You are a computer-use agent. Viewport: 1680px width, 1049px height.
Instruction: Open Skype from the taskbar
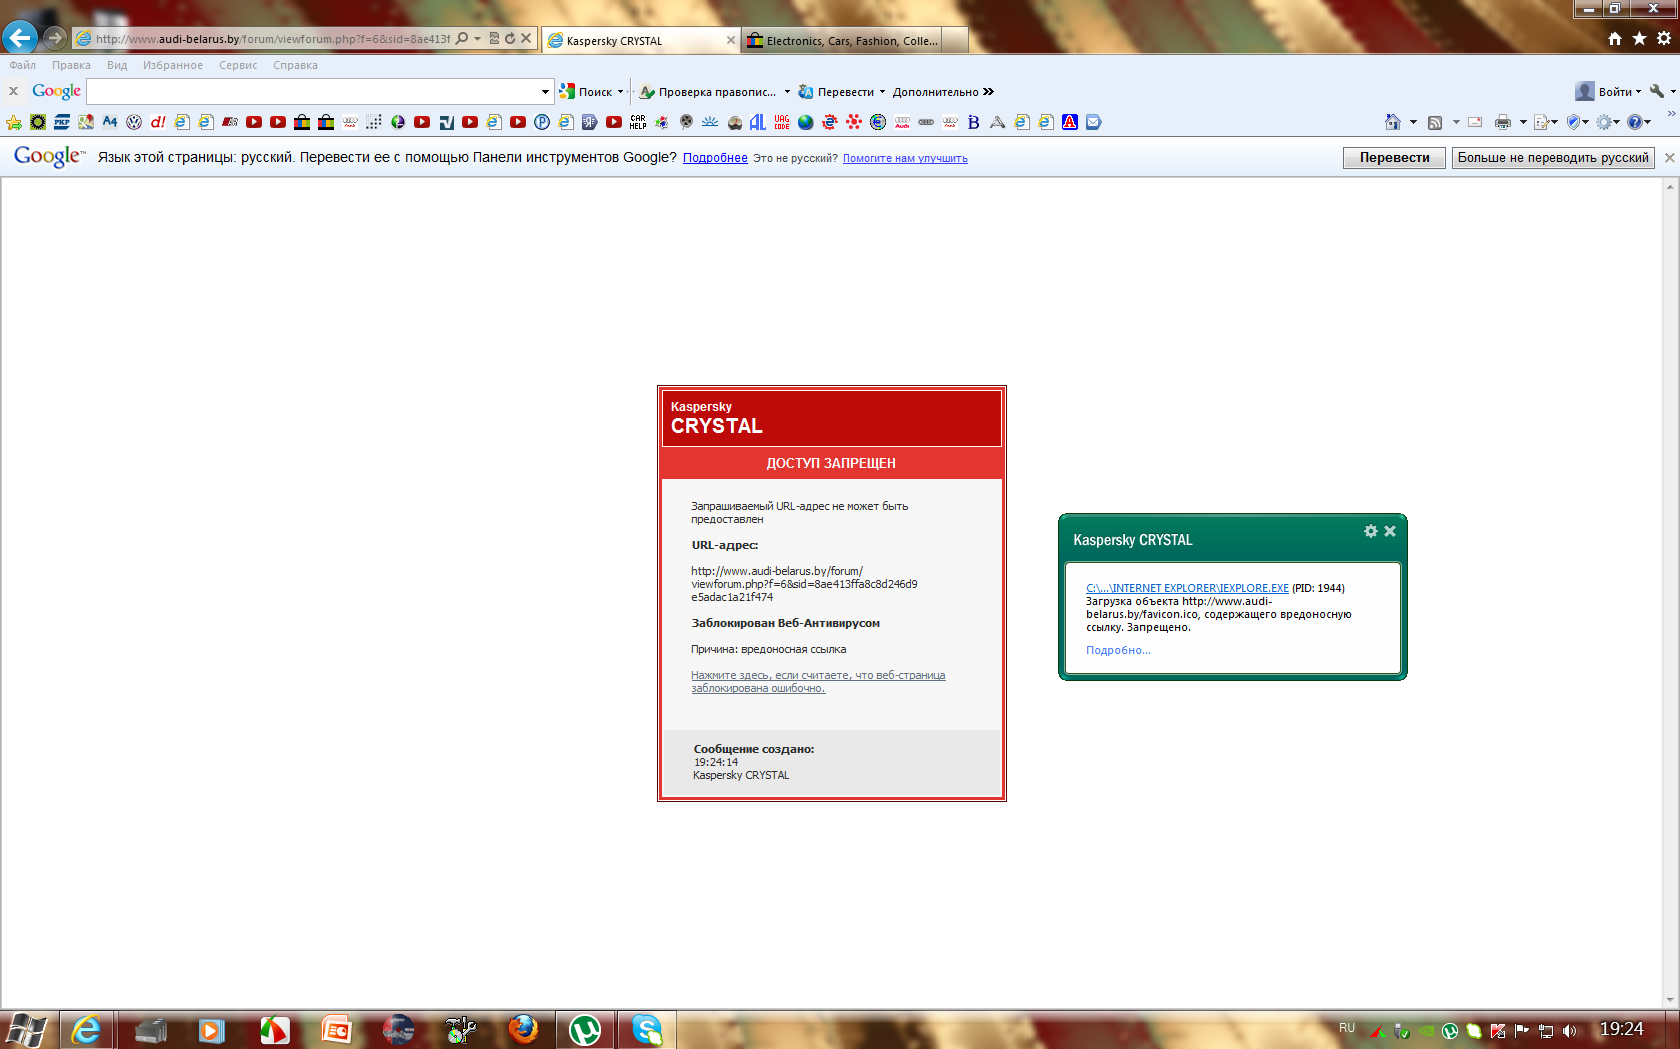click(x=647, y=1029)
